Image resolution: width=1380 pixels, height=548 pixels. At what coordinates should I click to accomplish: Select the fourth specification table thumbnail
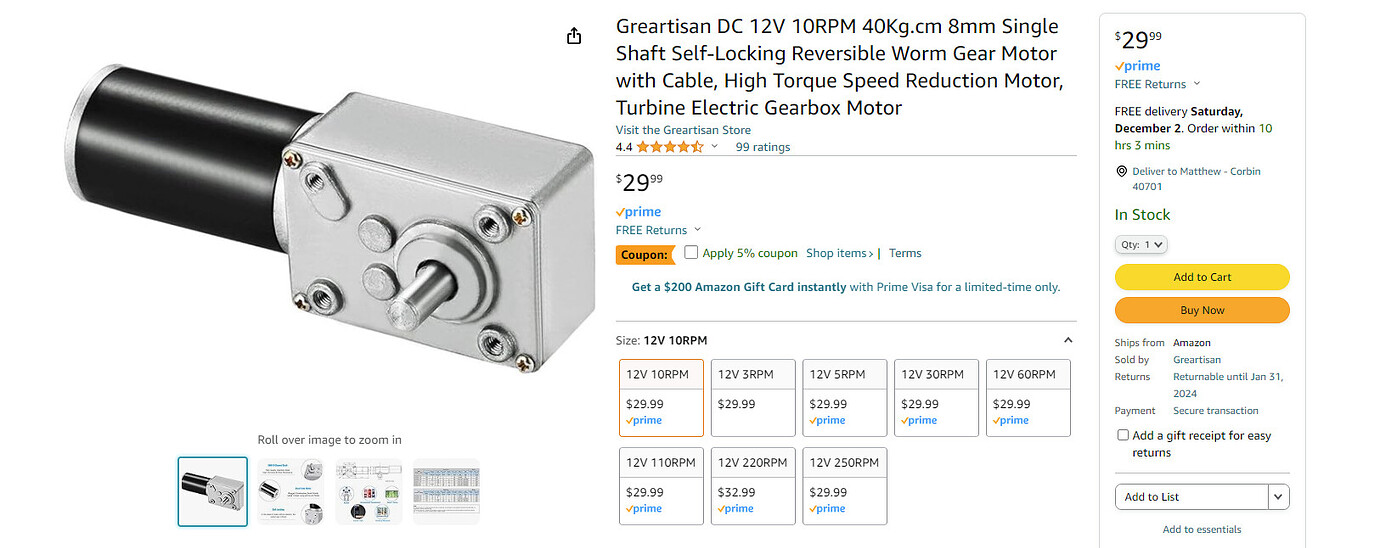click(x=446, y=491)
